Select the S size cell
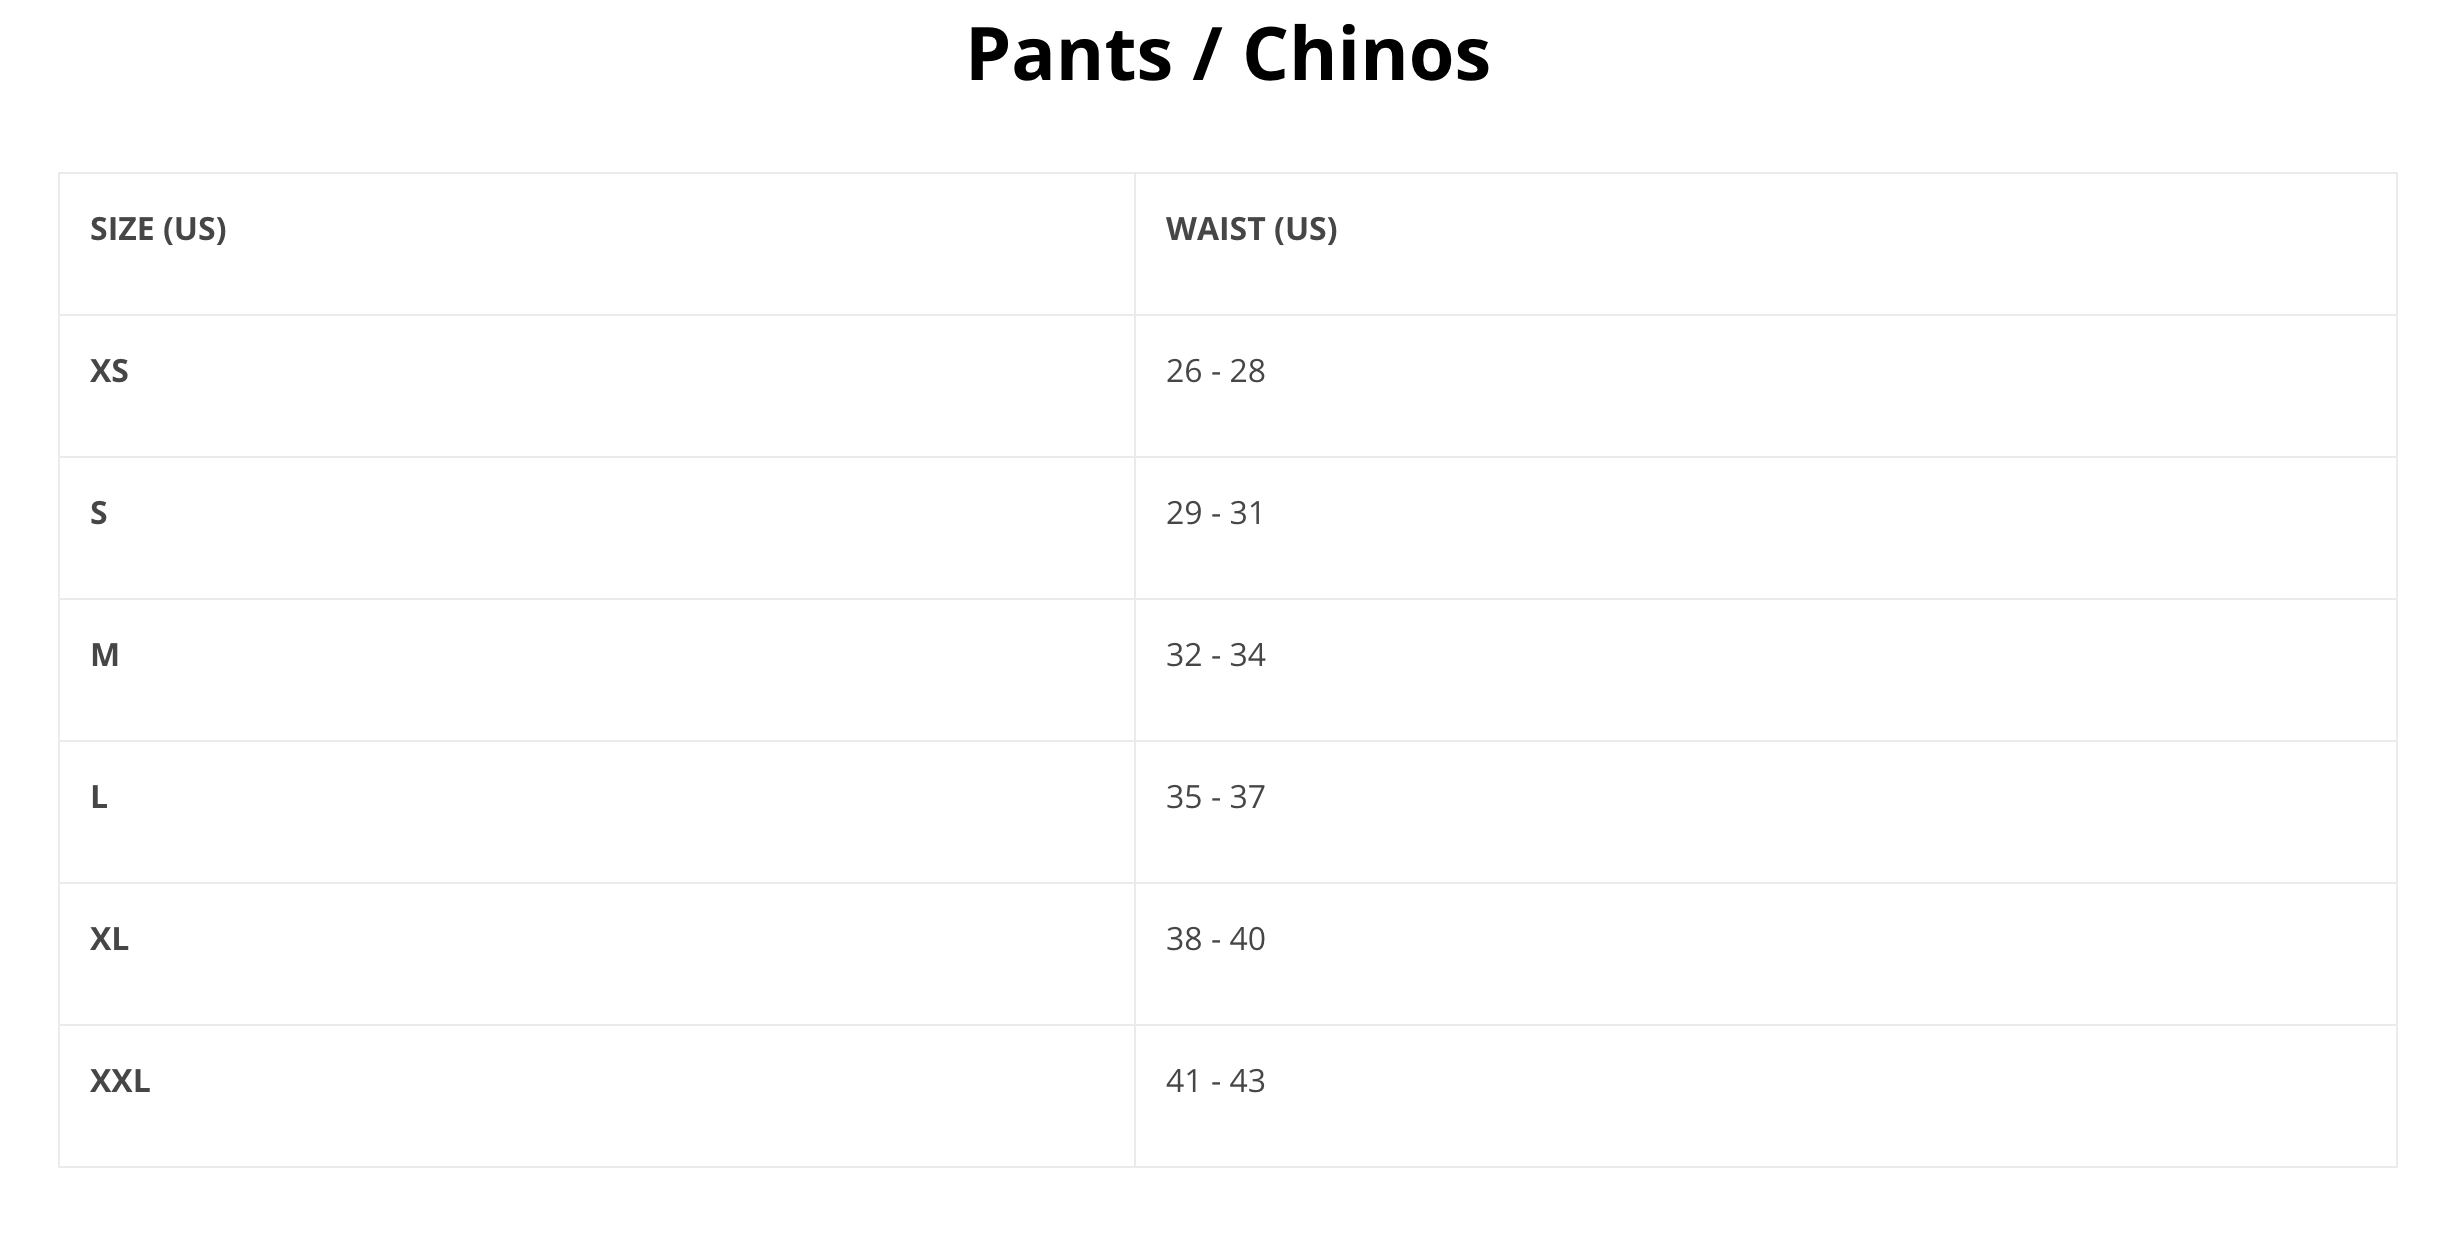The height and width of the screenshot is (1234, 2462). 98,514
